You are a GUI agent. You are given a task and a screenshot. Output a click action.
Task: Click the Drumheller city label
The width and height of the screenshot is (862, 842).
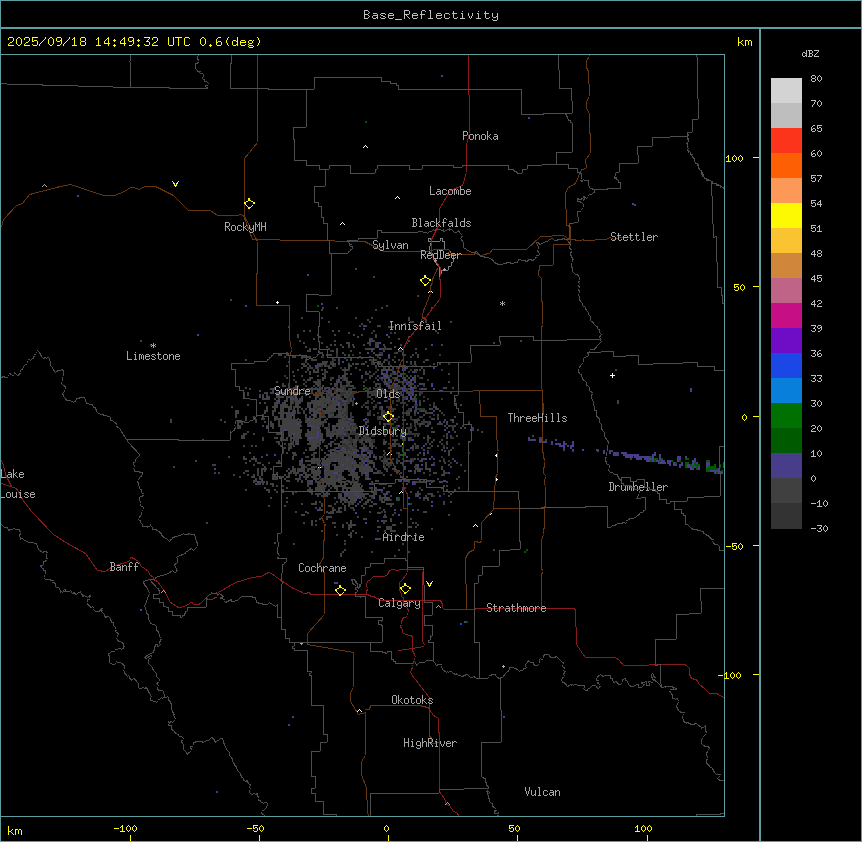637,487
